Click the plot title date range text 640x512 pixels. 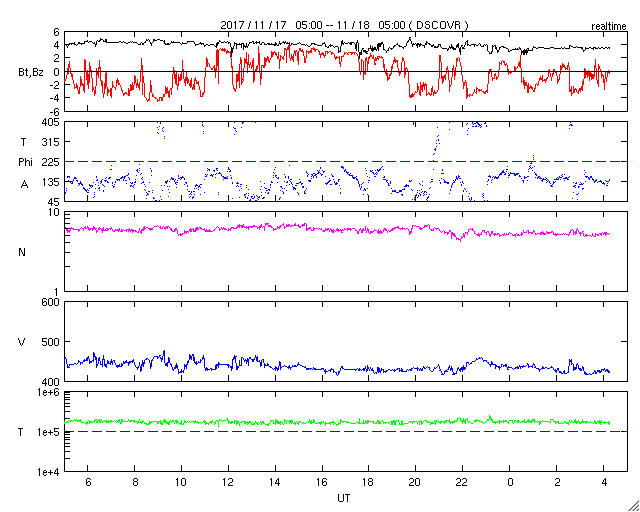[344, 25]
